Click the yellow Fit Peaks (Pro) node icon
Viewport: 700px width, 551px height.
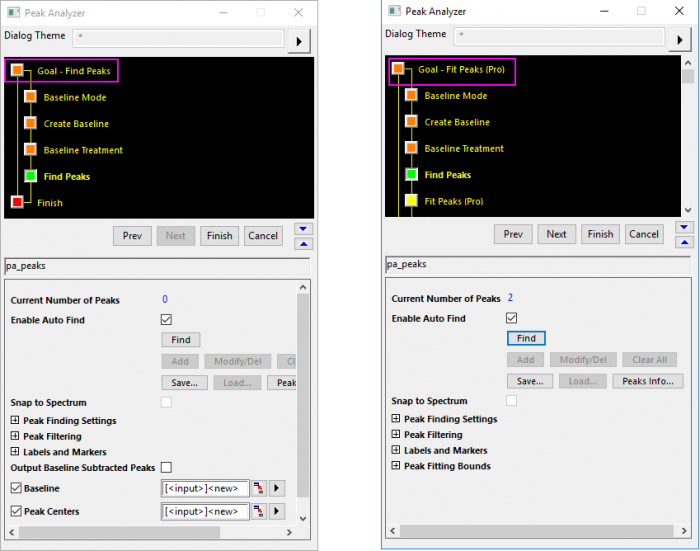point(411,201)
